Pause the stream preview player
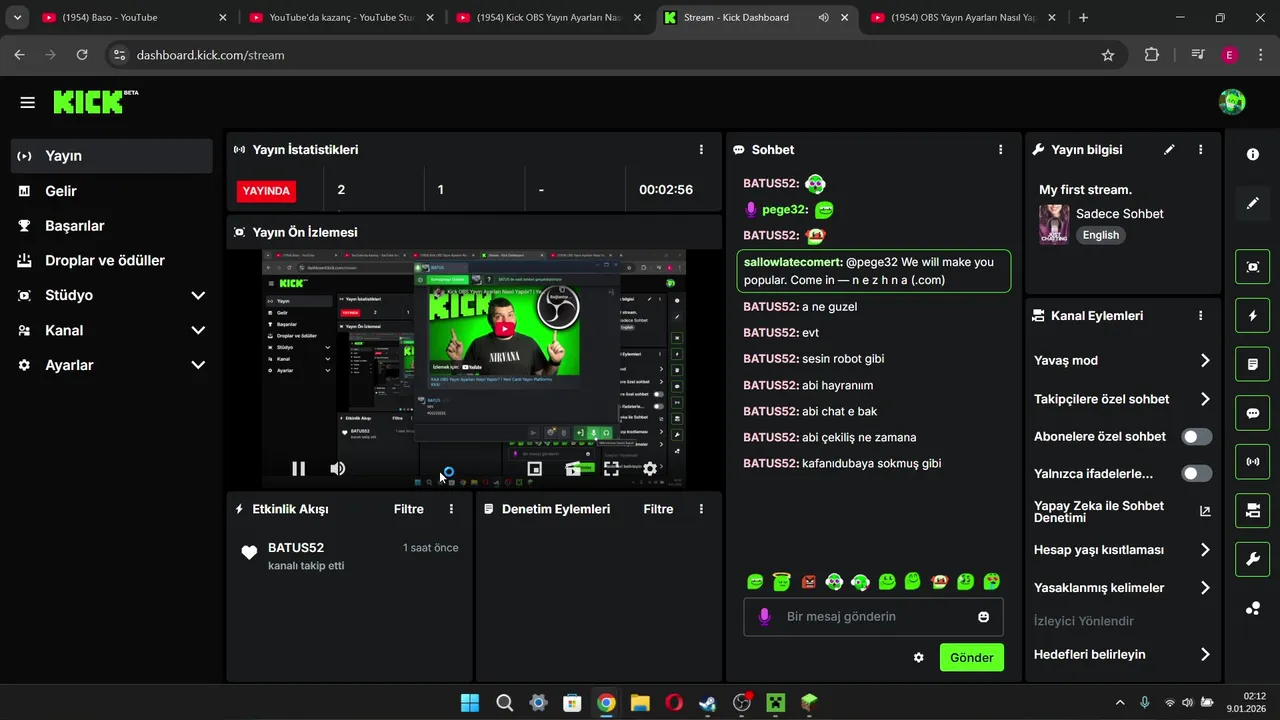 tap(298, 468)
